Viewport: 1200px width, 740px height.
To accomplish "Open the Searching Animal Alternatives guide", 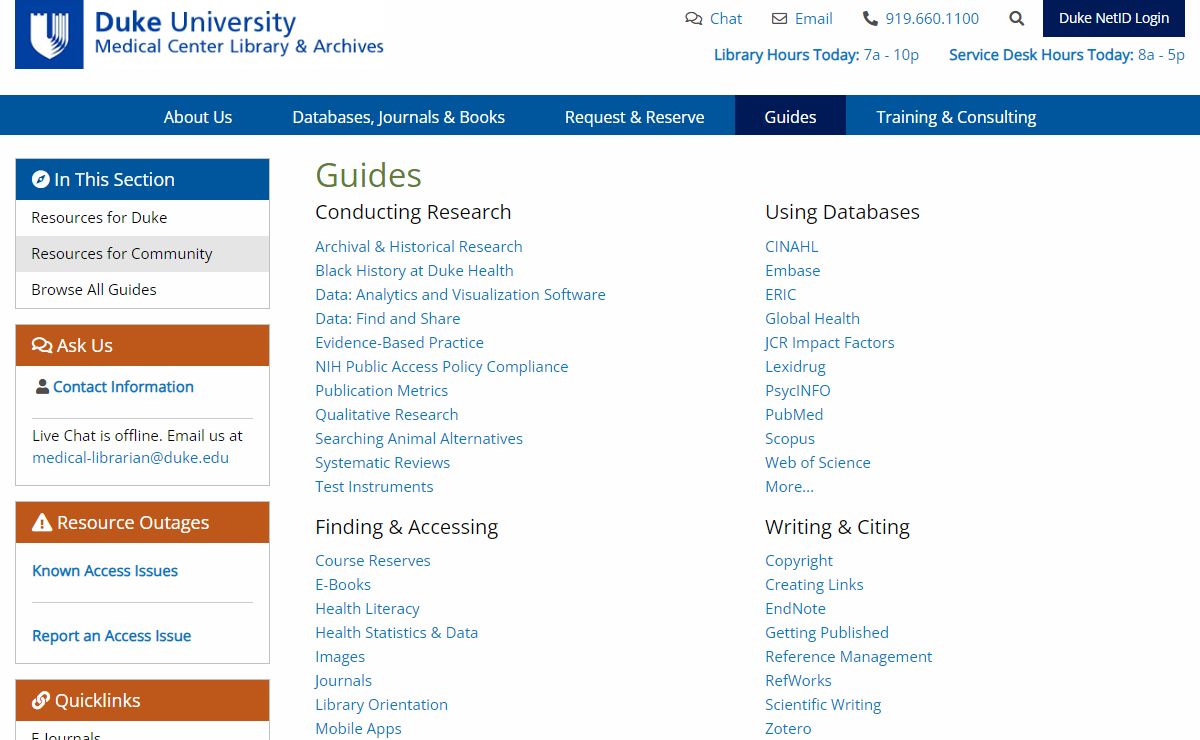I will 419,438.
